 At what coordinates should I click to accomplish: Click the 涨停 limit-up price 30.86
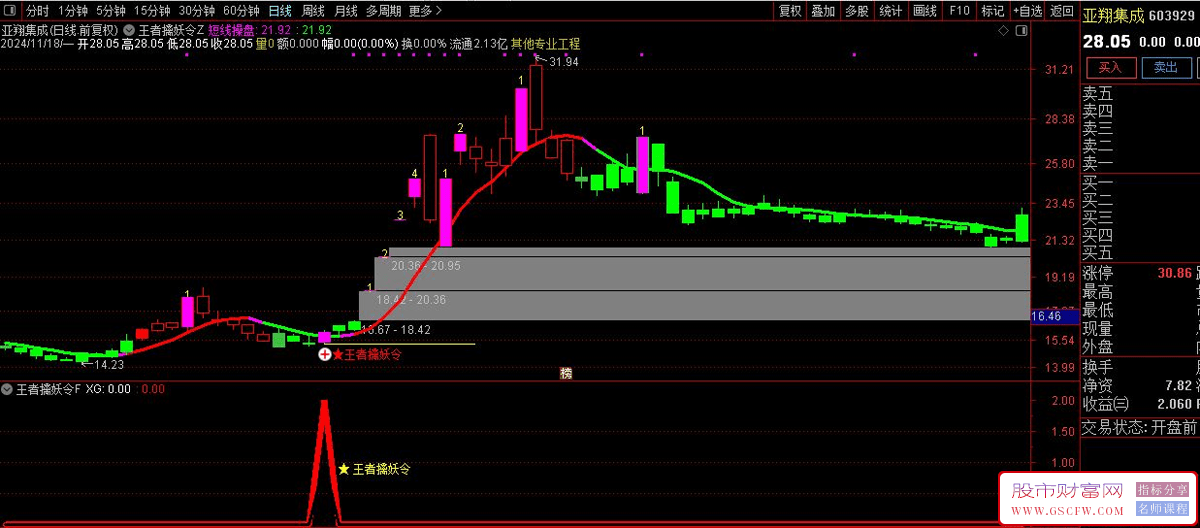[1174, 273]
